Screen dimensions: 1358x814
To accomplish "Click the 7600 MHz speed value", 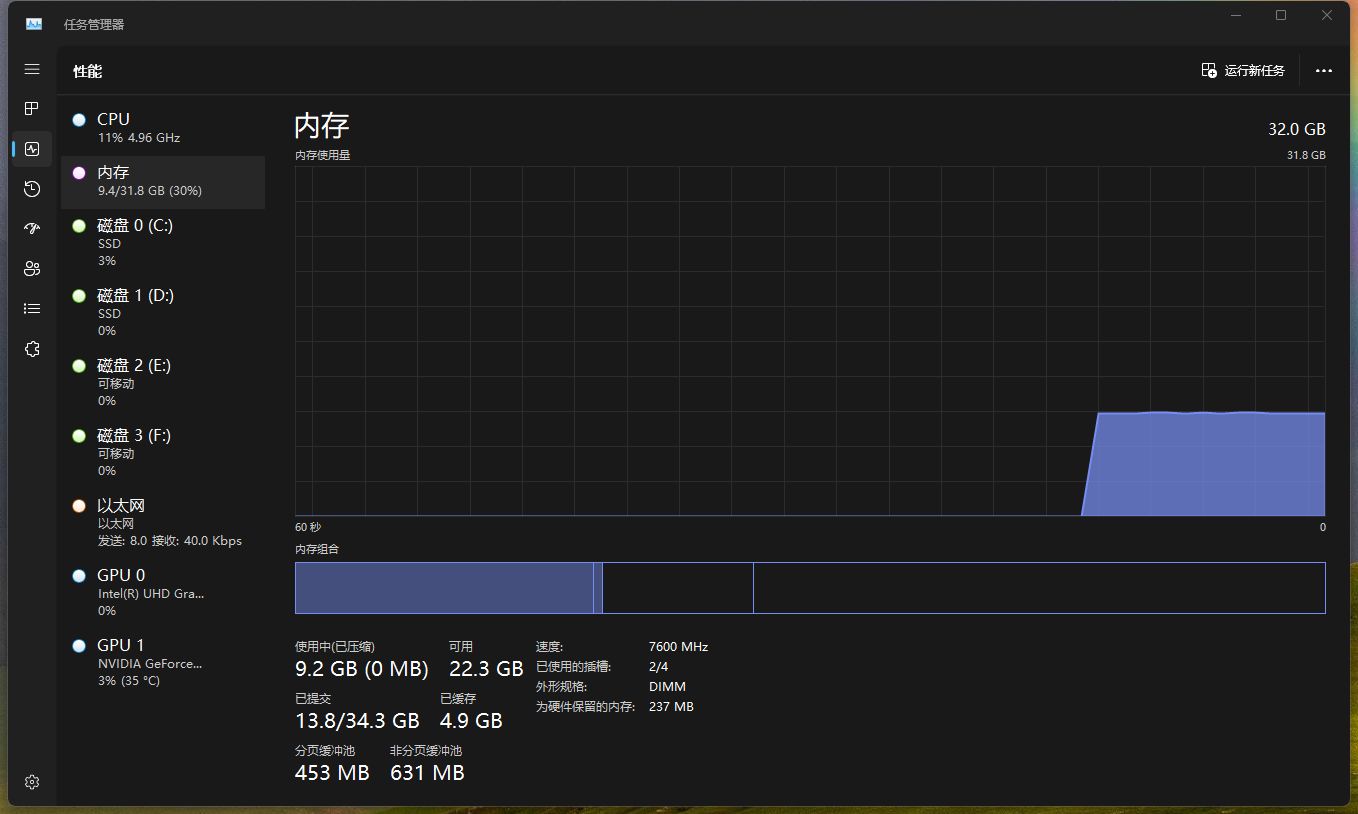I will pyautogui.click(x=678, y=647).
